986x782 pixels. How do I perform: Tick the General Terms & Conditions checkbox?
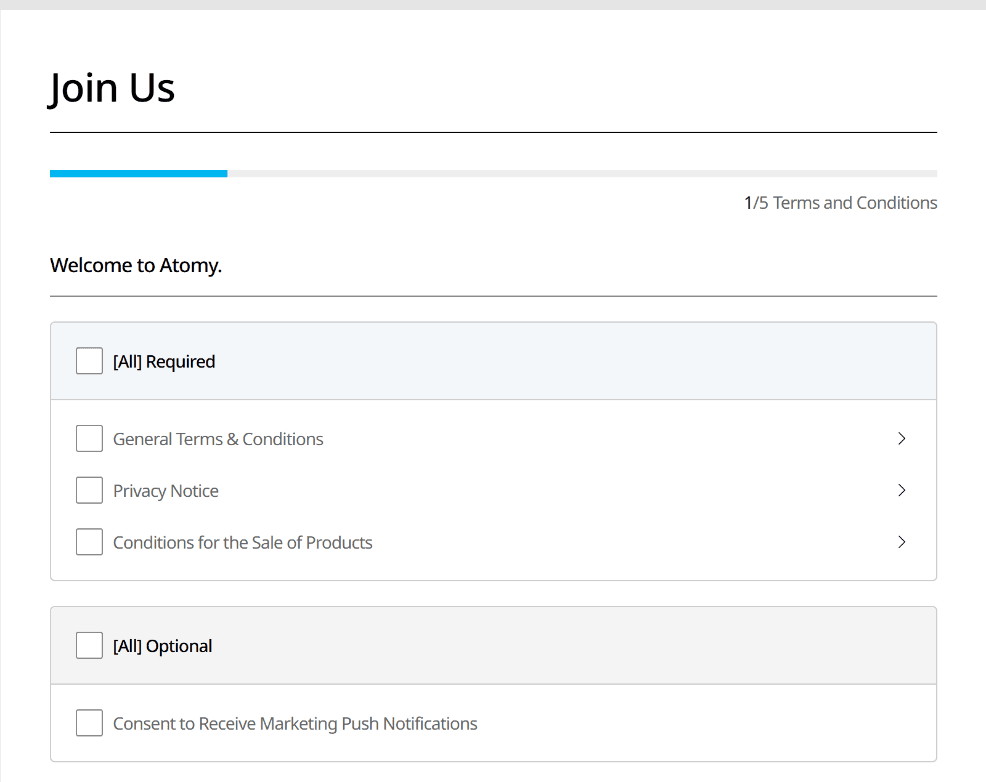click(x=89, y=438)
